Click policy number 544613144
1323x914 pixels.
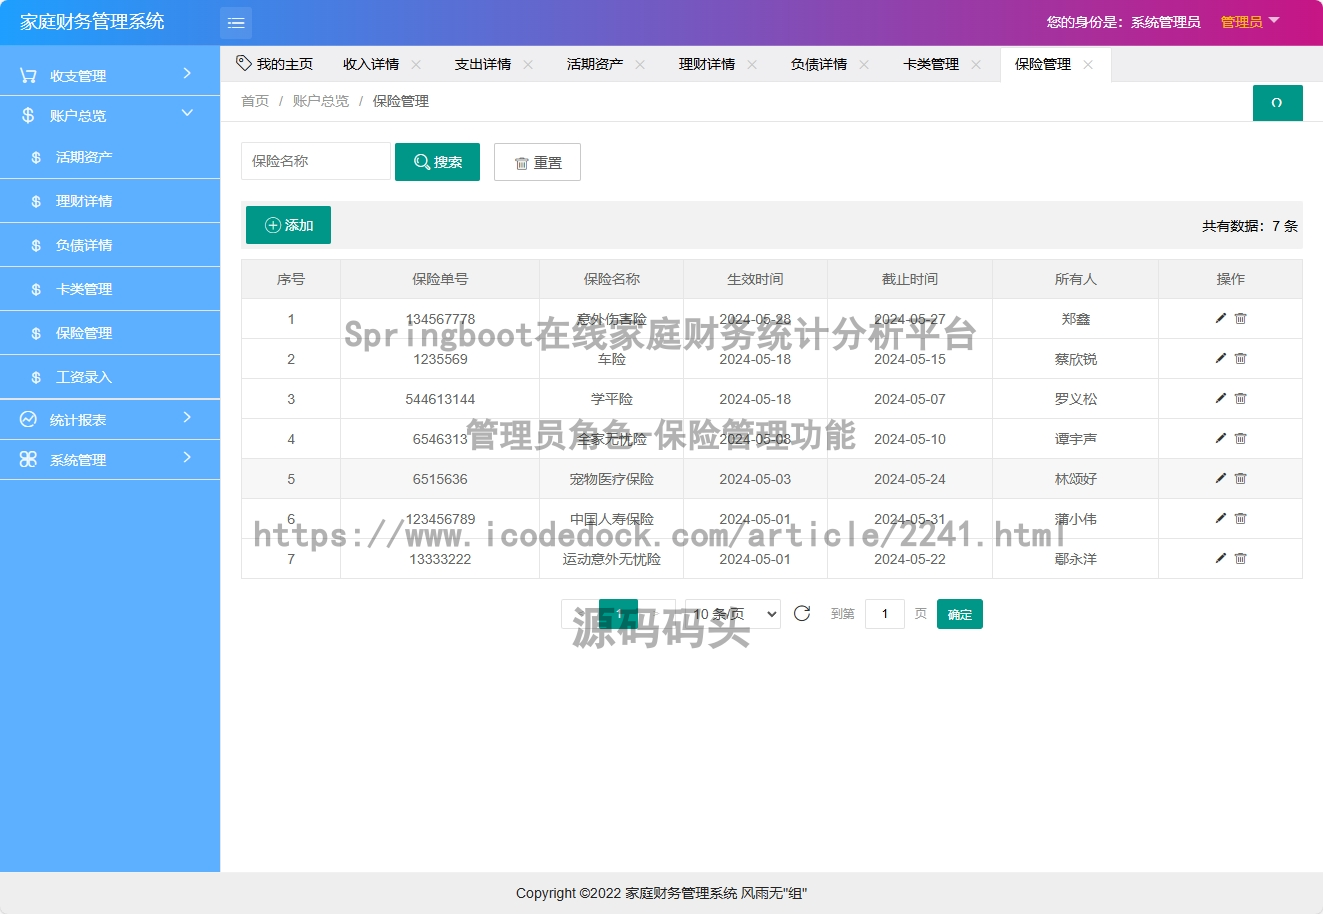(440, 399)
